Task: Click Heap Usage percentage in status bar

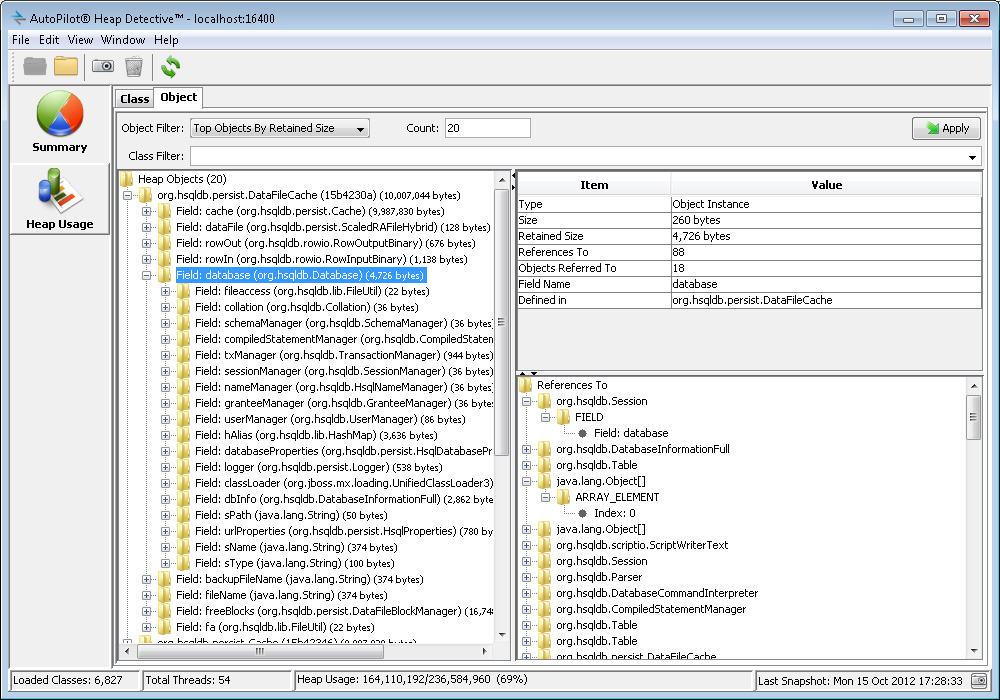Action: click(x=511, y=680)
